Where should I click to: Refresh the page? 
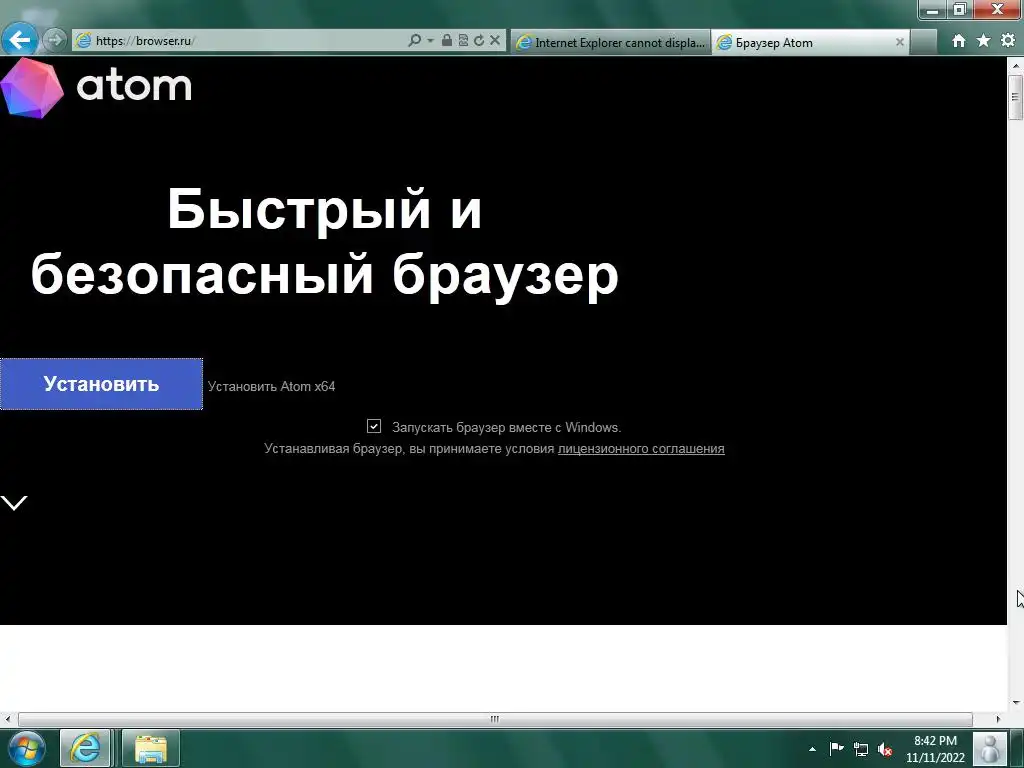[479, 40]
